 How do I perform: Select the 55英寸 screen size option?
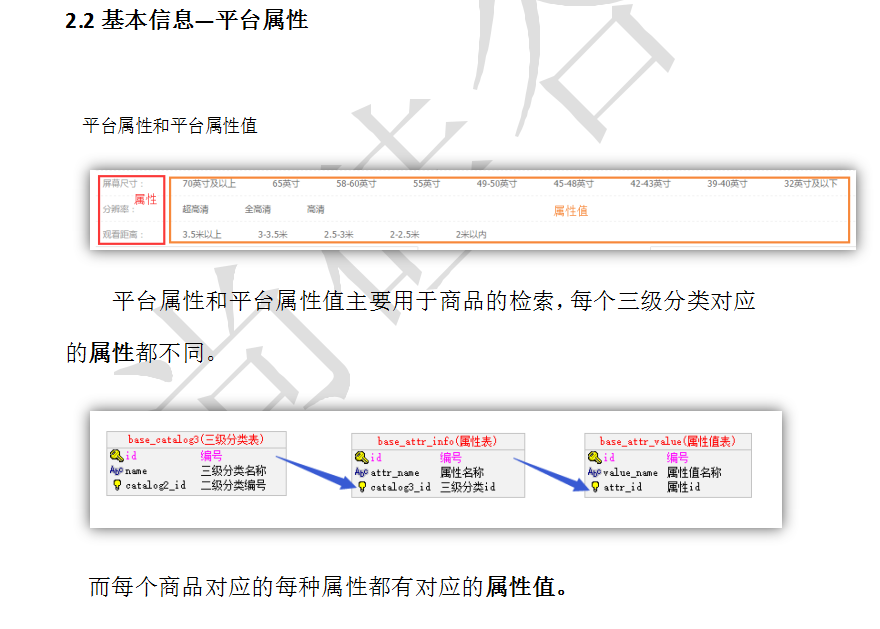[x=426, y=184]
